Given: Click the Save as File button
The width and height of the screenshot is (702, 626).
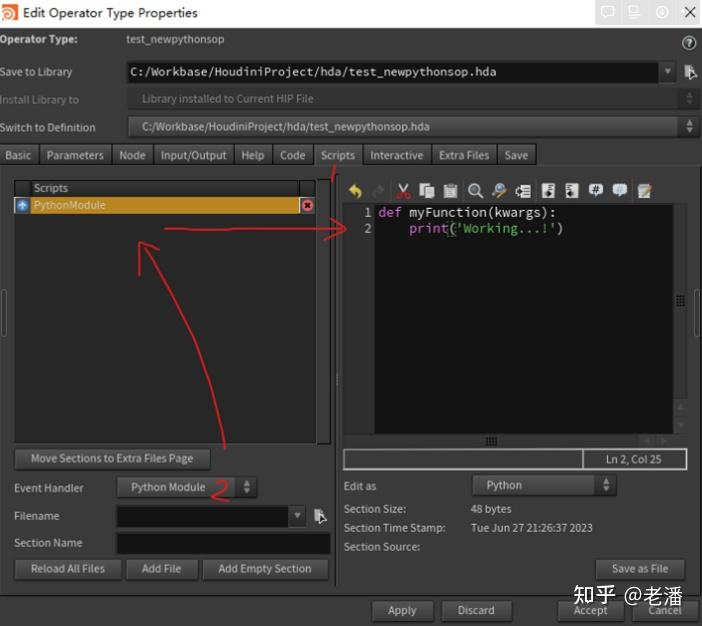Looking at the screenshot, I should click(640, 569).
